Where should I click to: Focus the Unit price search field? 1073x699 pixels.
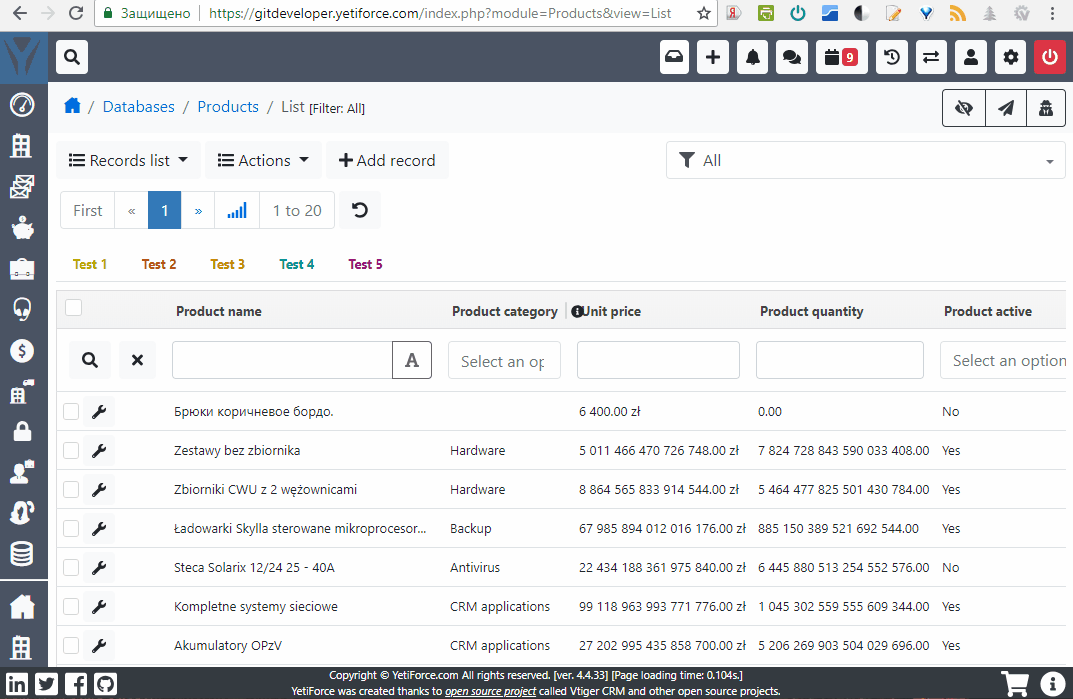coord(658,360)
